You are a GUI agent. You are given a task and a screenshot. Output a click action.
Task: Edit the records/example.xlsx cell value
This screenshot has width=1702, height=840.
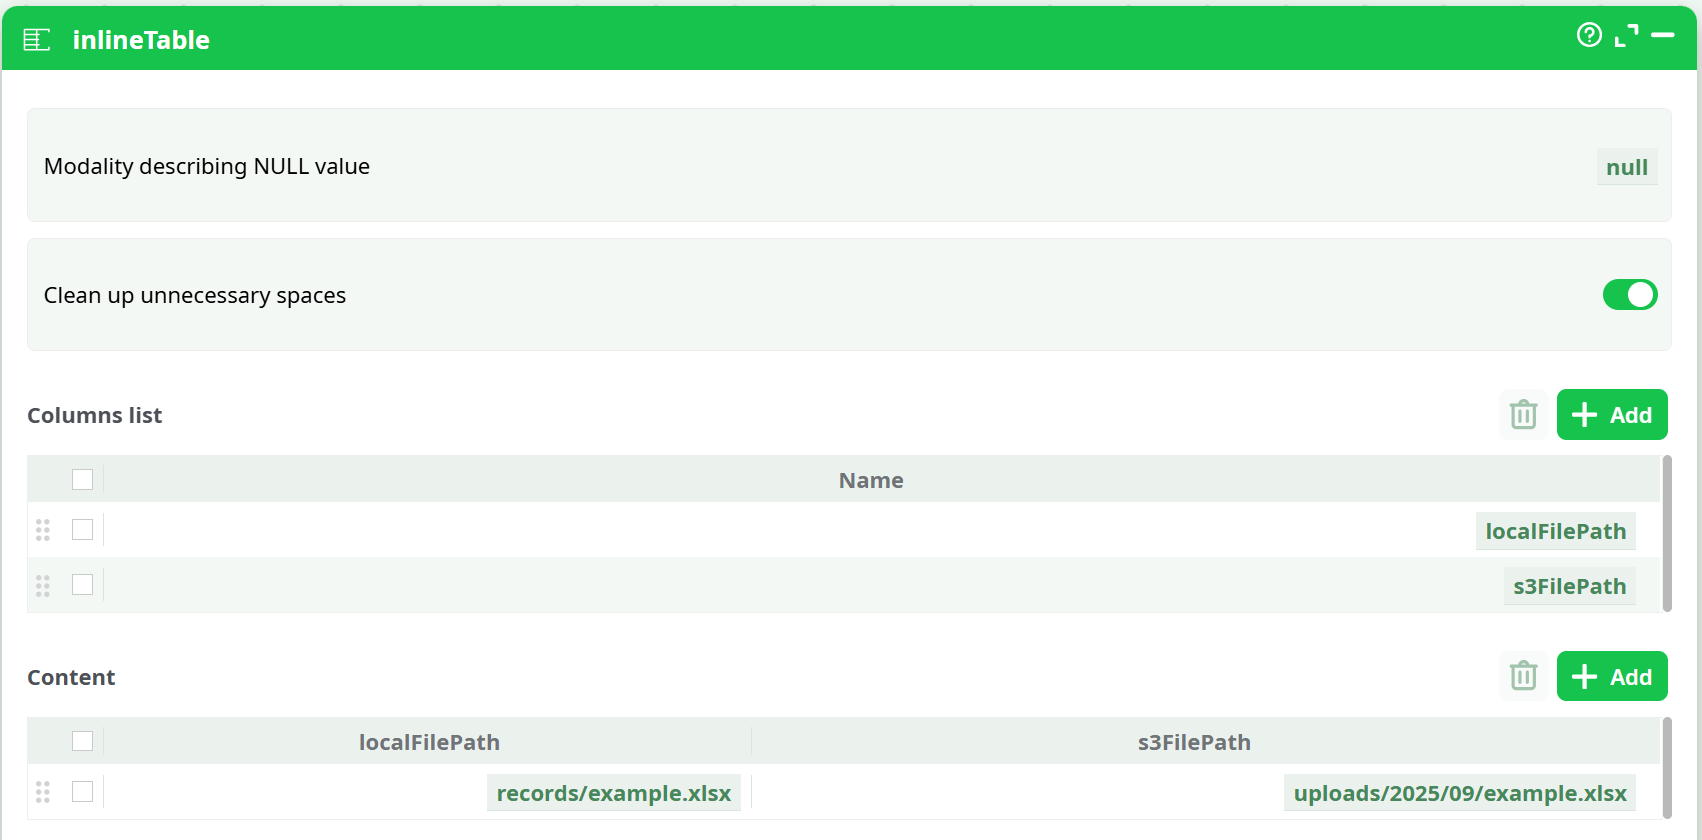tap(613, 793)
